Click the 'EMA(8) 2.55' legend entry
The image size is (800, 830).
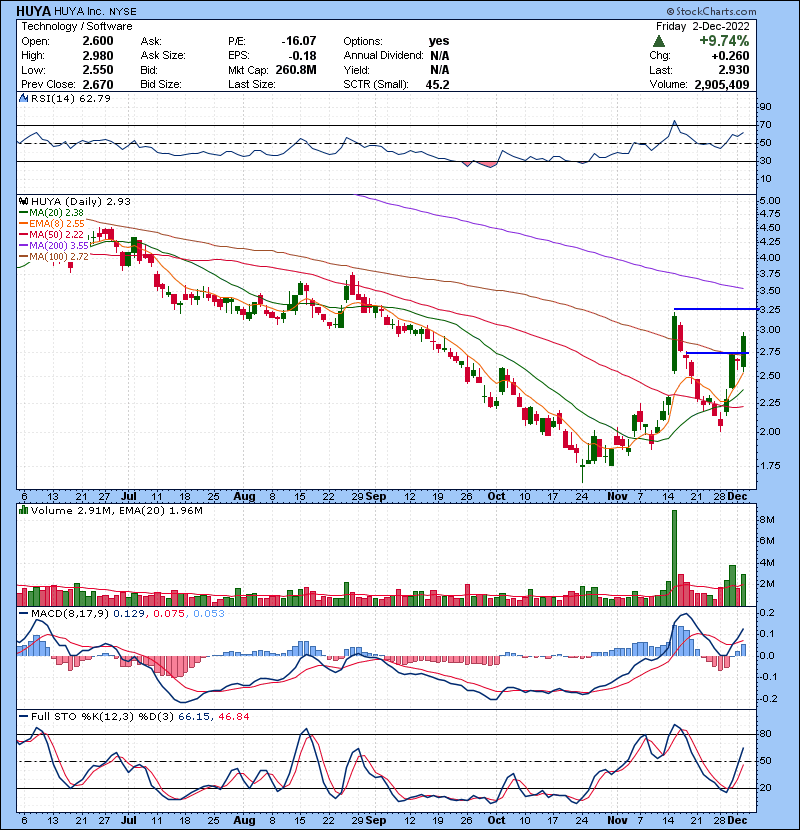[x=57, y=224]
